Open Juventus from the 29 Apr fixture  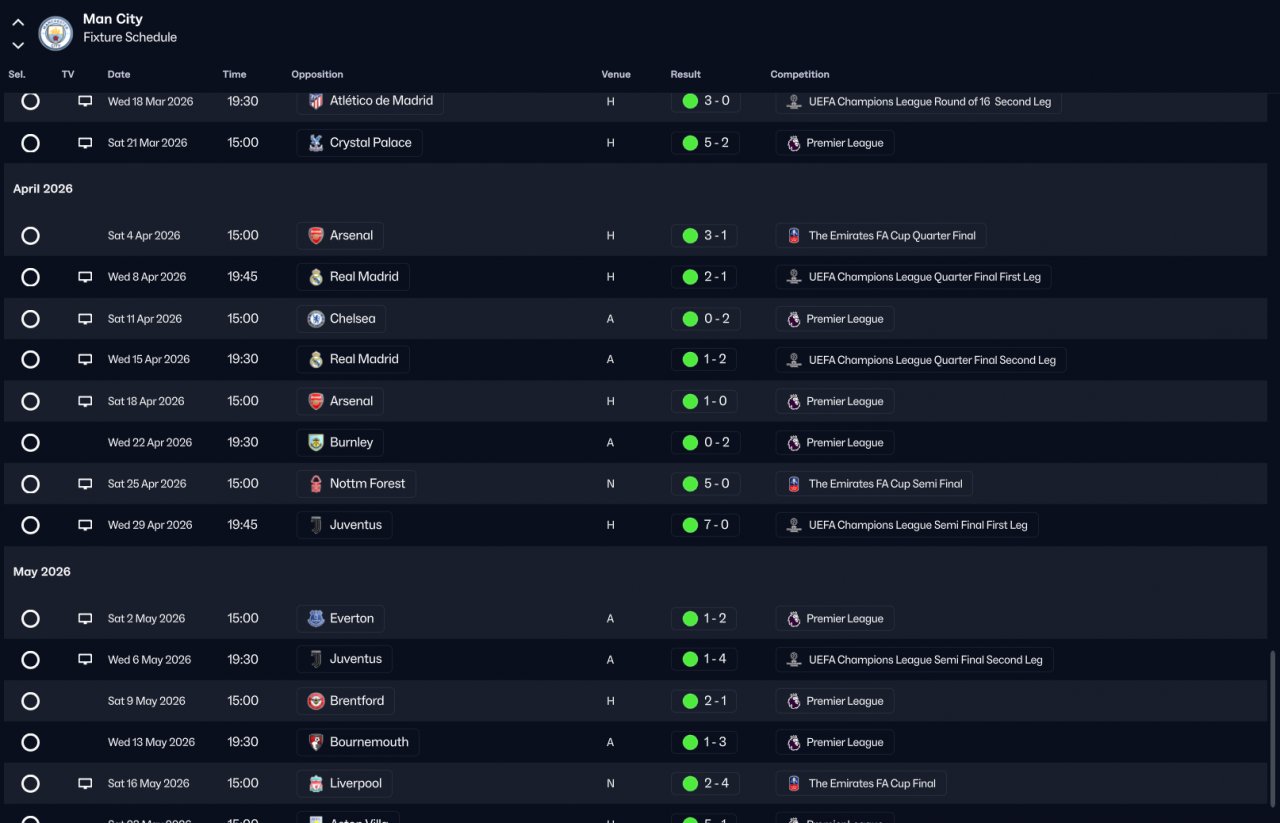345,525
